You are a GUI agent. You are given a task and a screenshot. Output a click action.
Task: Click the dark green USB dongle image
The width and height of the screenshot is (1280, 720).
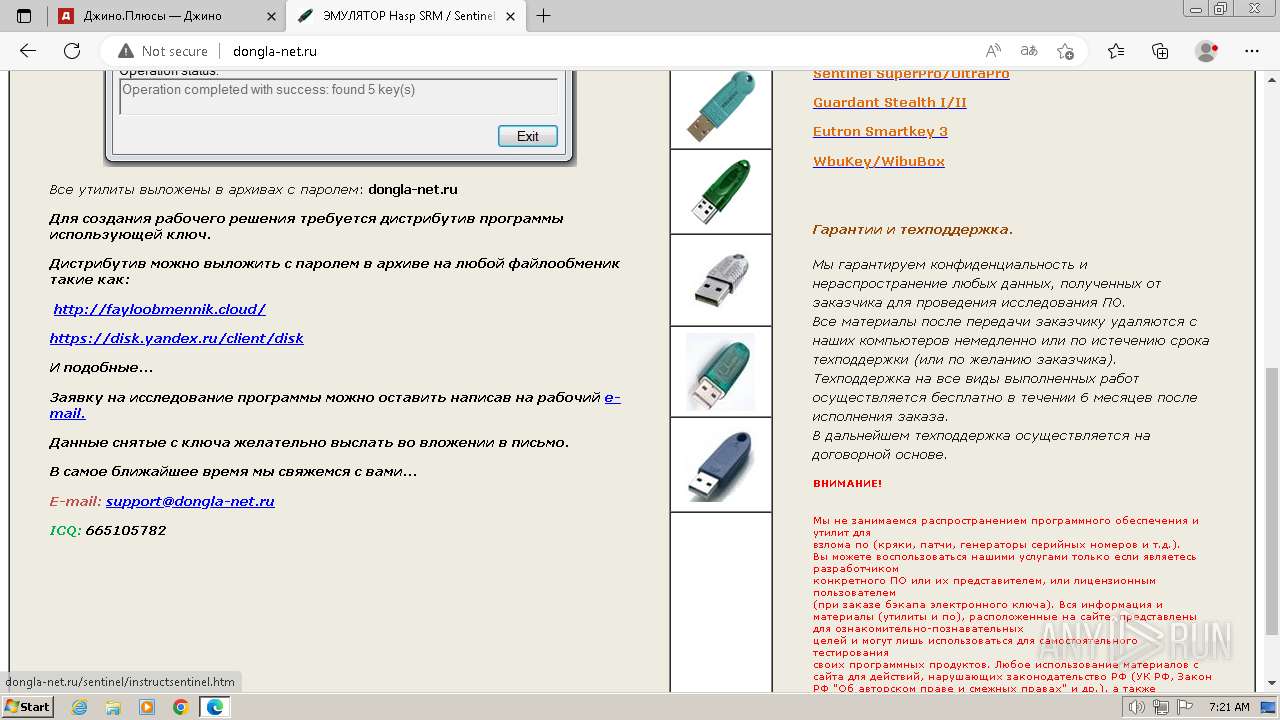click(721, 192)
